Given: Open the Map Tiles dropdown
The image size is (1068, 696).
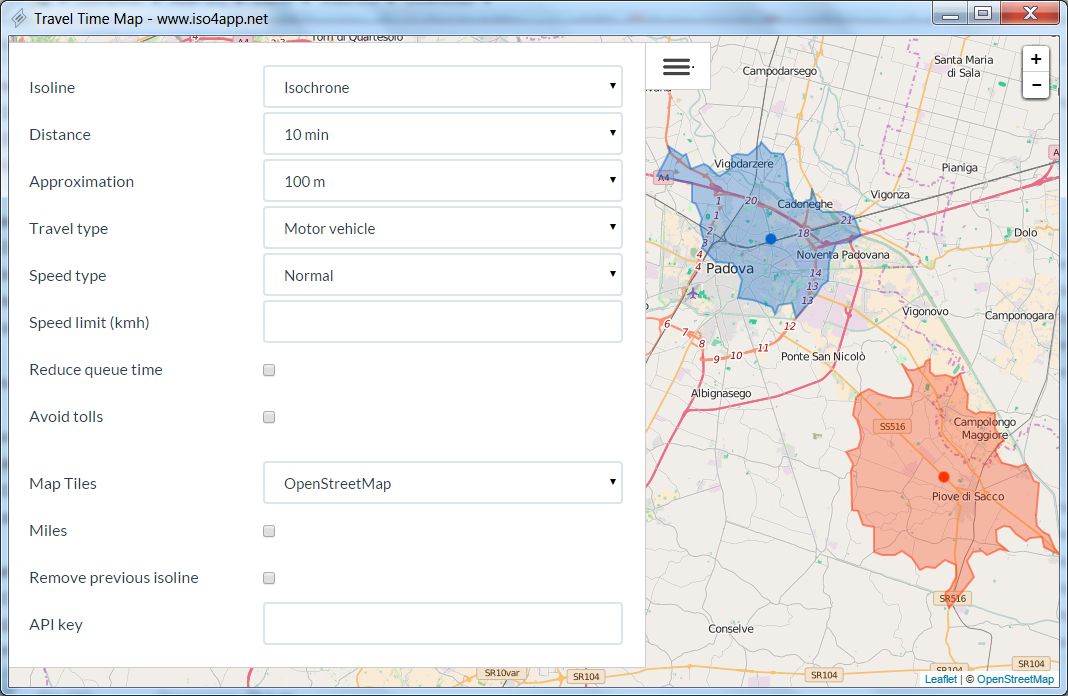Looking at the screenshot, I should point(443,483).
